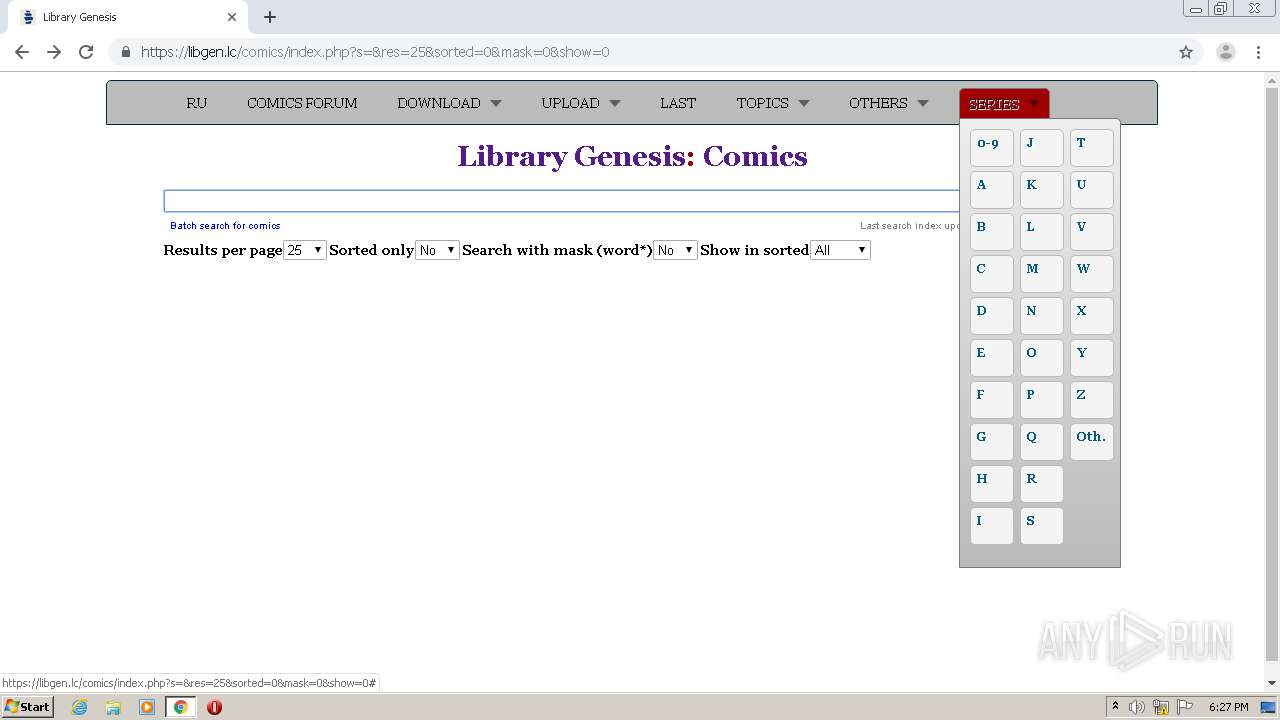The image size is (1280, 720).
Task: Open Chrome's three-dot menu
Action: [1258, 52]
